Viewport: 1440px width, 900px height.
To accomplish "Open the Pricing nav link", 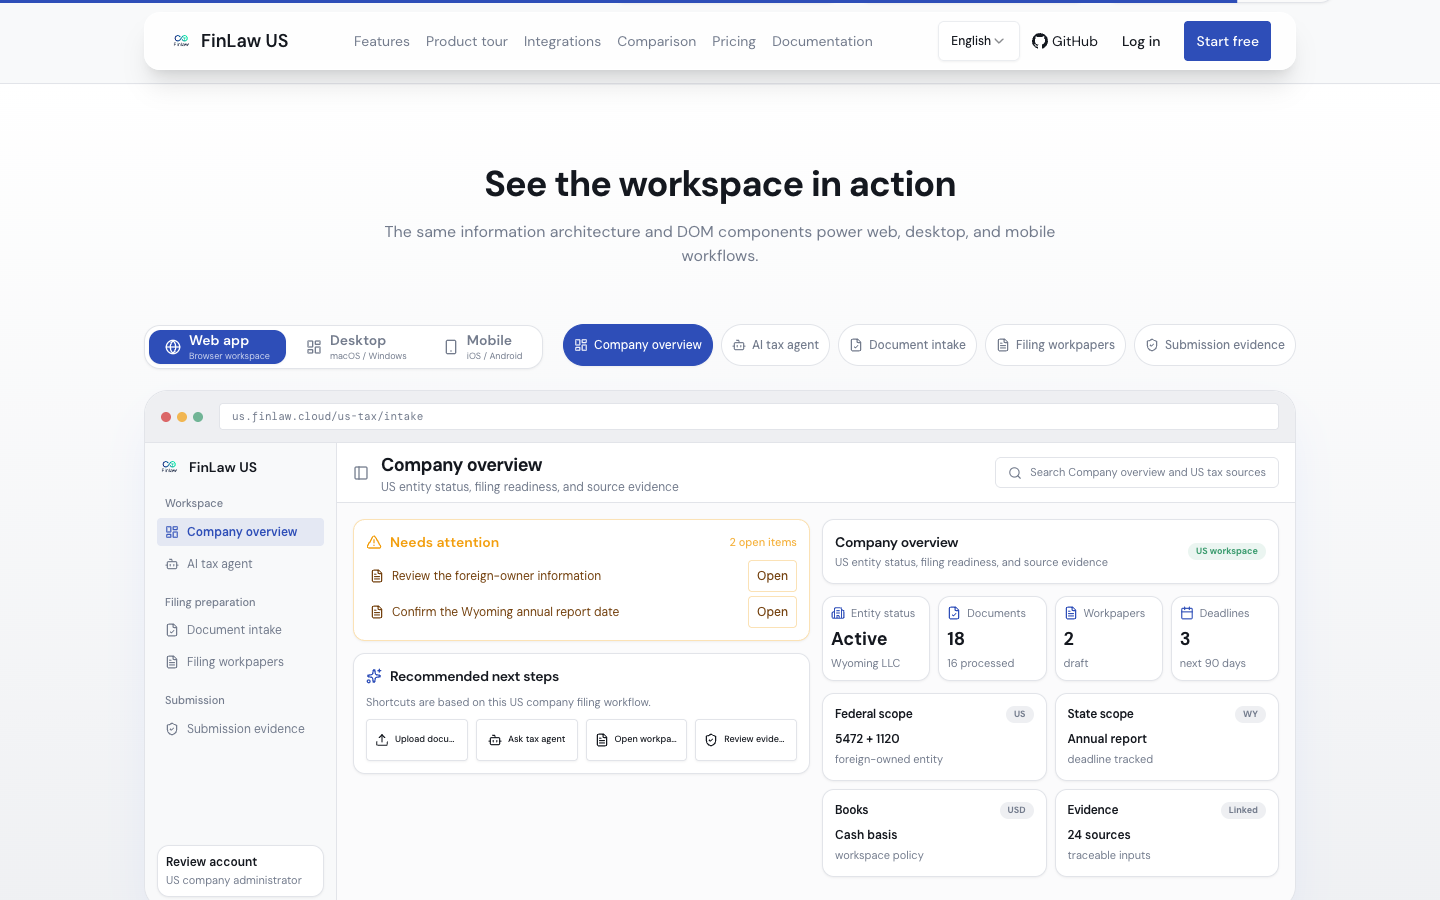I will [734, 41].
